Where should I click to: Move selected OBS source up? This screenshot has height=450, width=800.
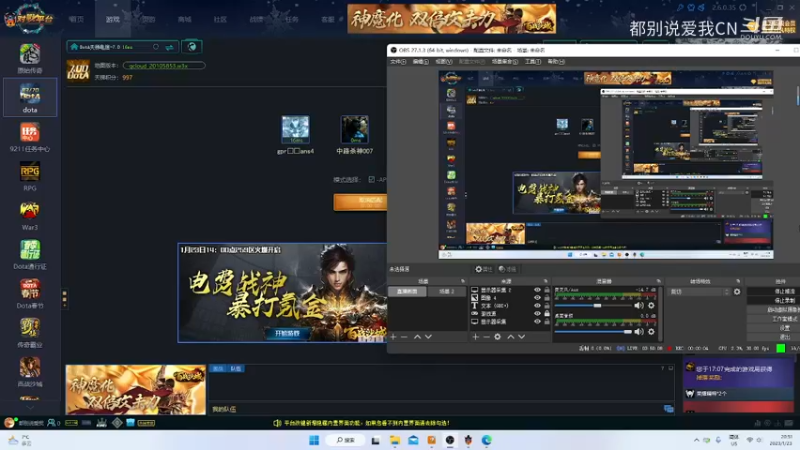pyautogui.click(x=511, y=337)
